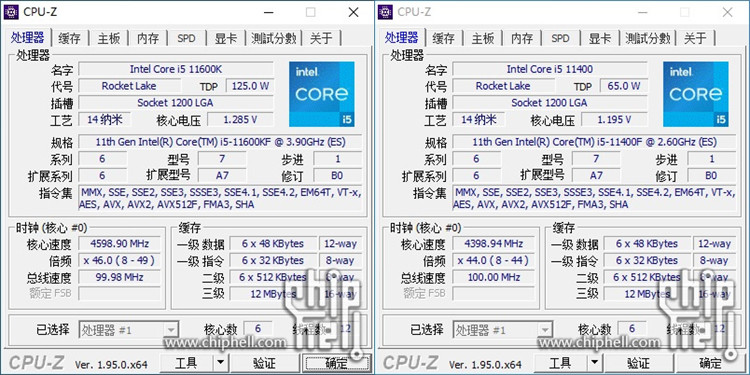Click 确定 button in left window
This screenshot has height=375, width=750.
click(336, 363)
